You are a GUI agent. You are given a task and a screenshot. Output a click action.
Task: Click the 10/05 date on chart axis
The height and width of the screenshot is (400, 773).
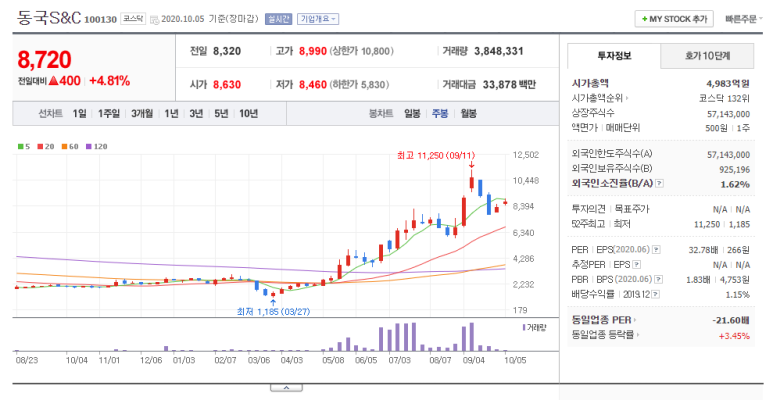point(515,361)
